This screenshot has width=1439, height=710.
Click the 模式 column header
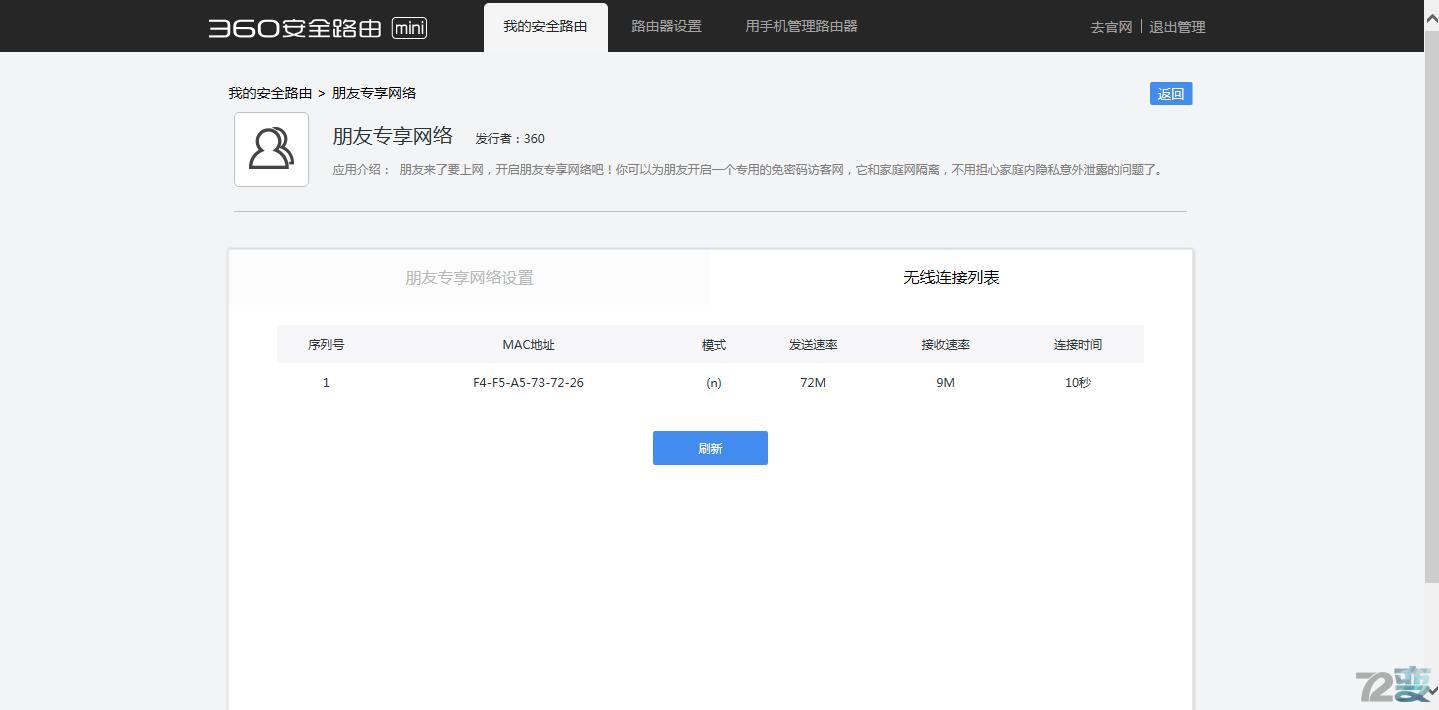point(713,344)
